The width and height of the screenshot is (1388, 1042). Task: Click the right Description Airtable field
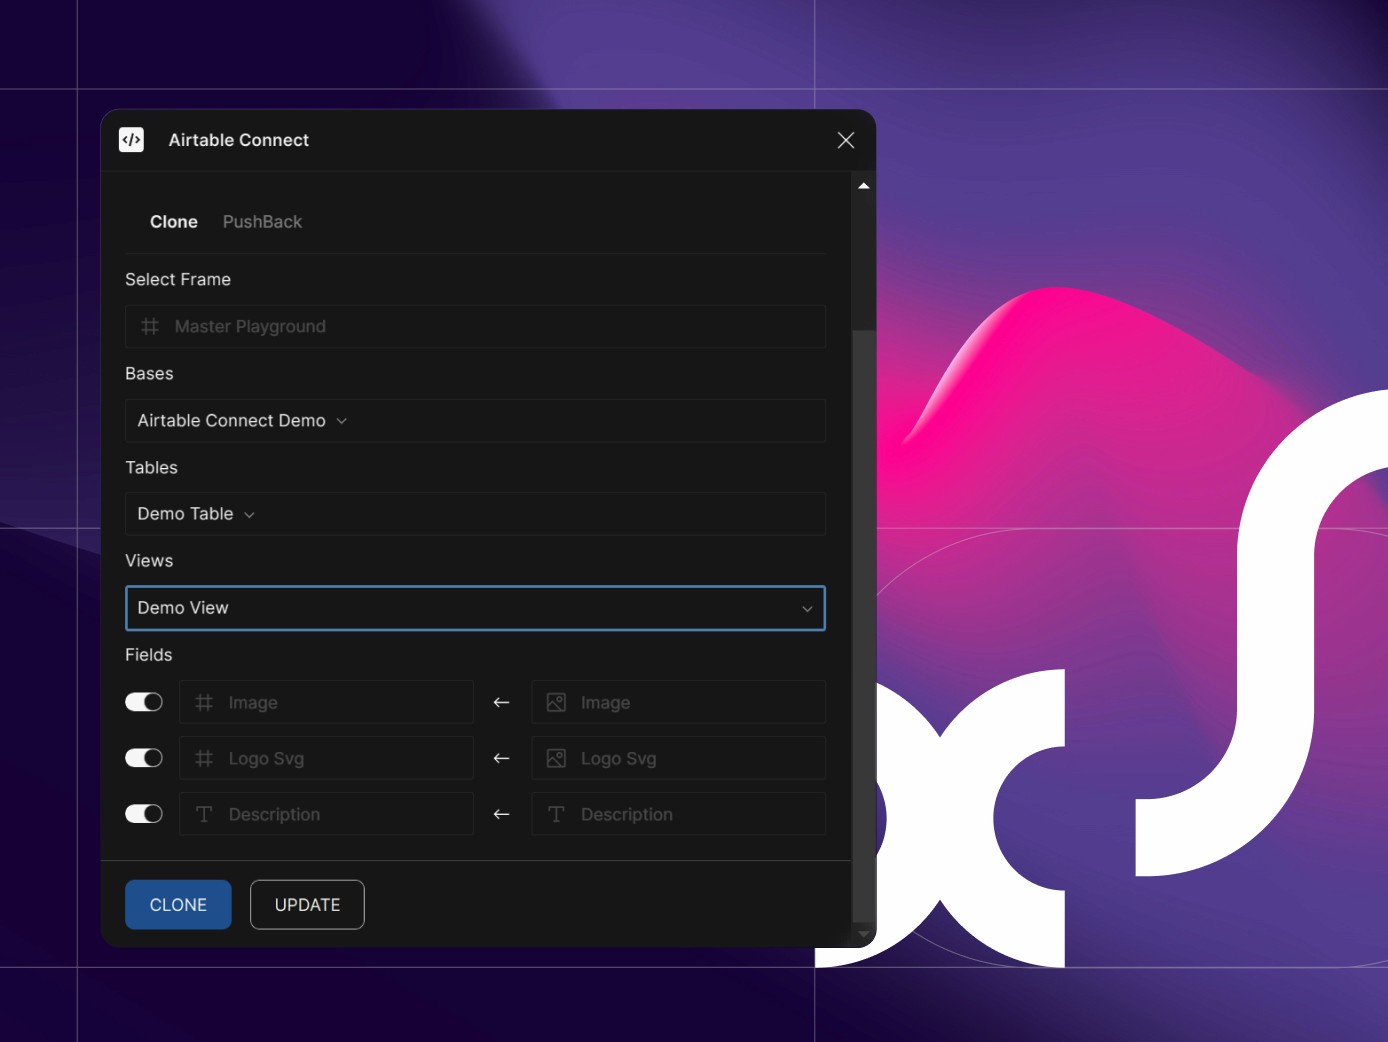[x=678, y=814]
